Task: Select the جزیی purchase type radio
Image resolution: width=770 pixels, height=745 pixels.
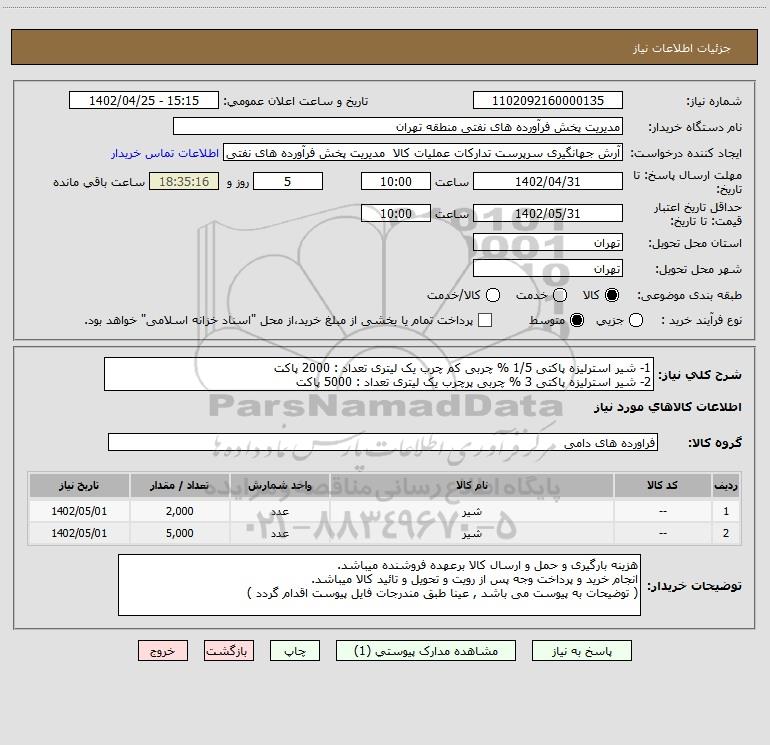Action: click(x=636, y=320)
